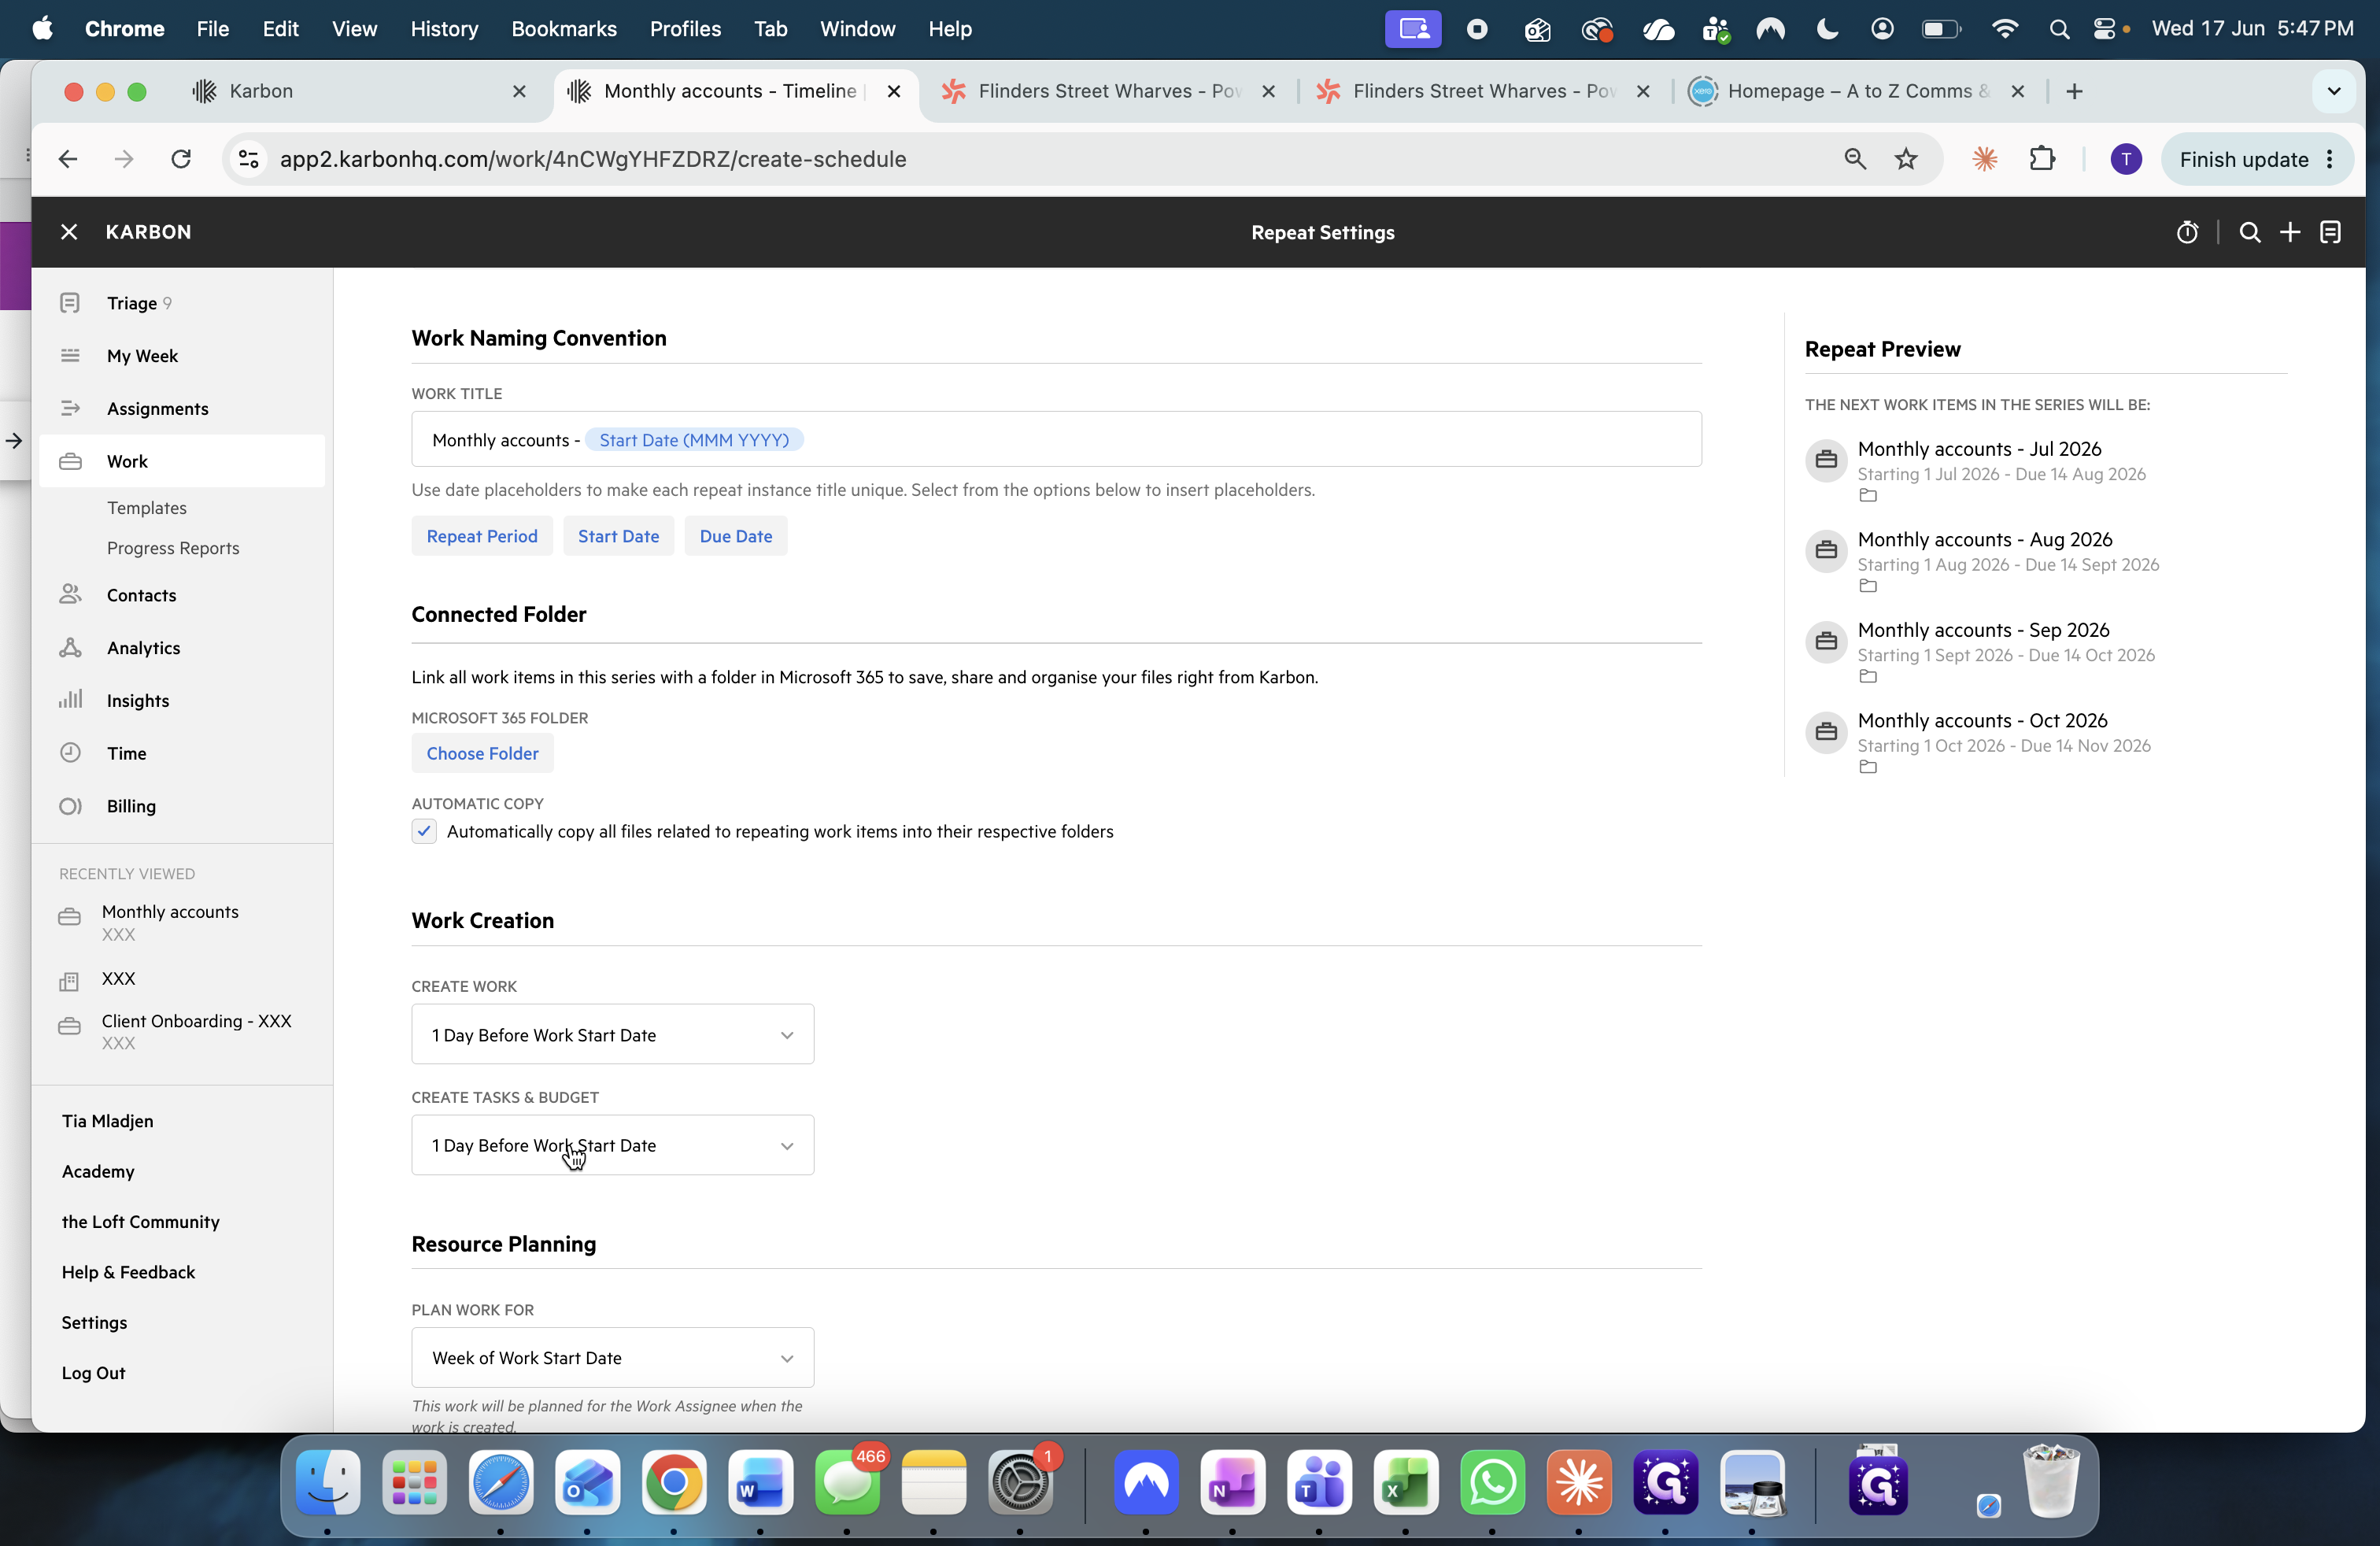The image size is (2380, 1546).
Task: Open the Loft Community link
Action: pyautogui.click(x=141, y=1222)
